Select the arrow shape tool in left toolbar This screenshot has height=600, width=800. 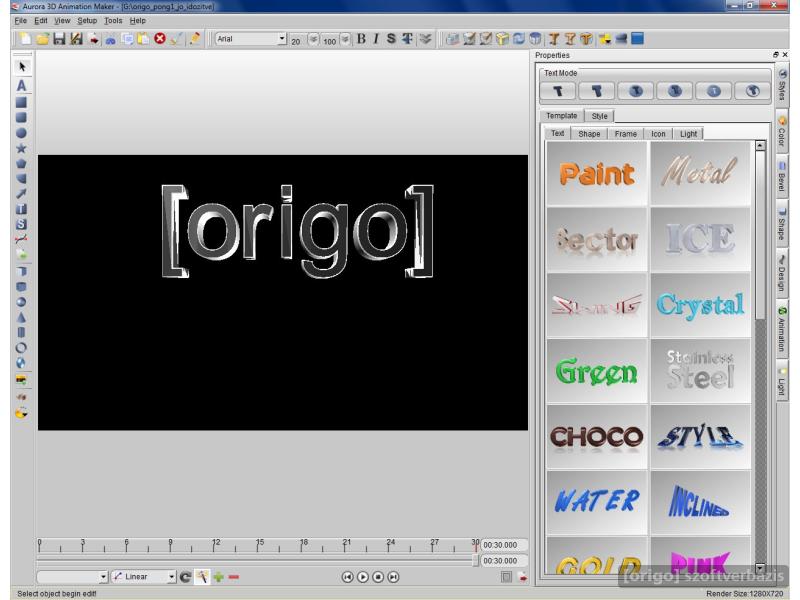[x=21, y=193]
